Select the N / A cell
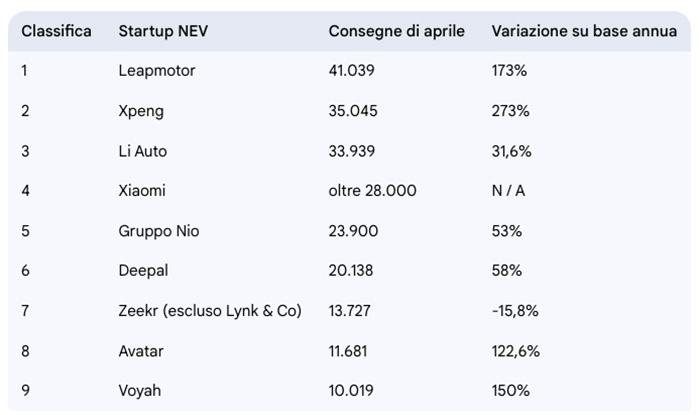700x415 pixels. point(508,191)
